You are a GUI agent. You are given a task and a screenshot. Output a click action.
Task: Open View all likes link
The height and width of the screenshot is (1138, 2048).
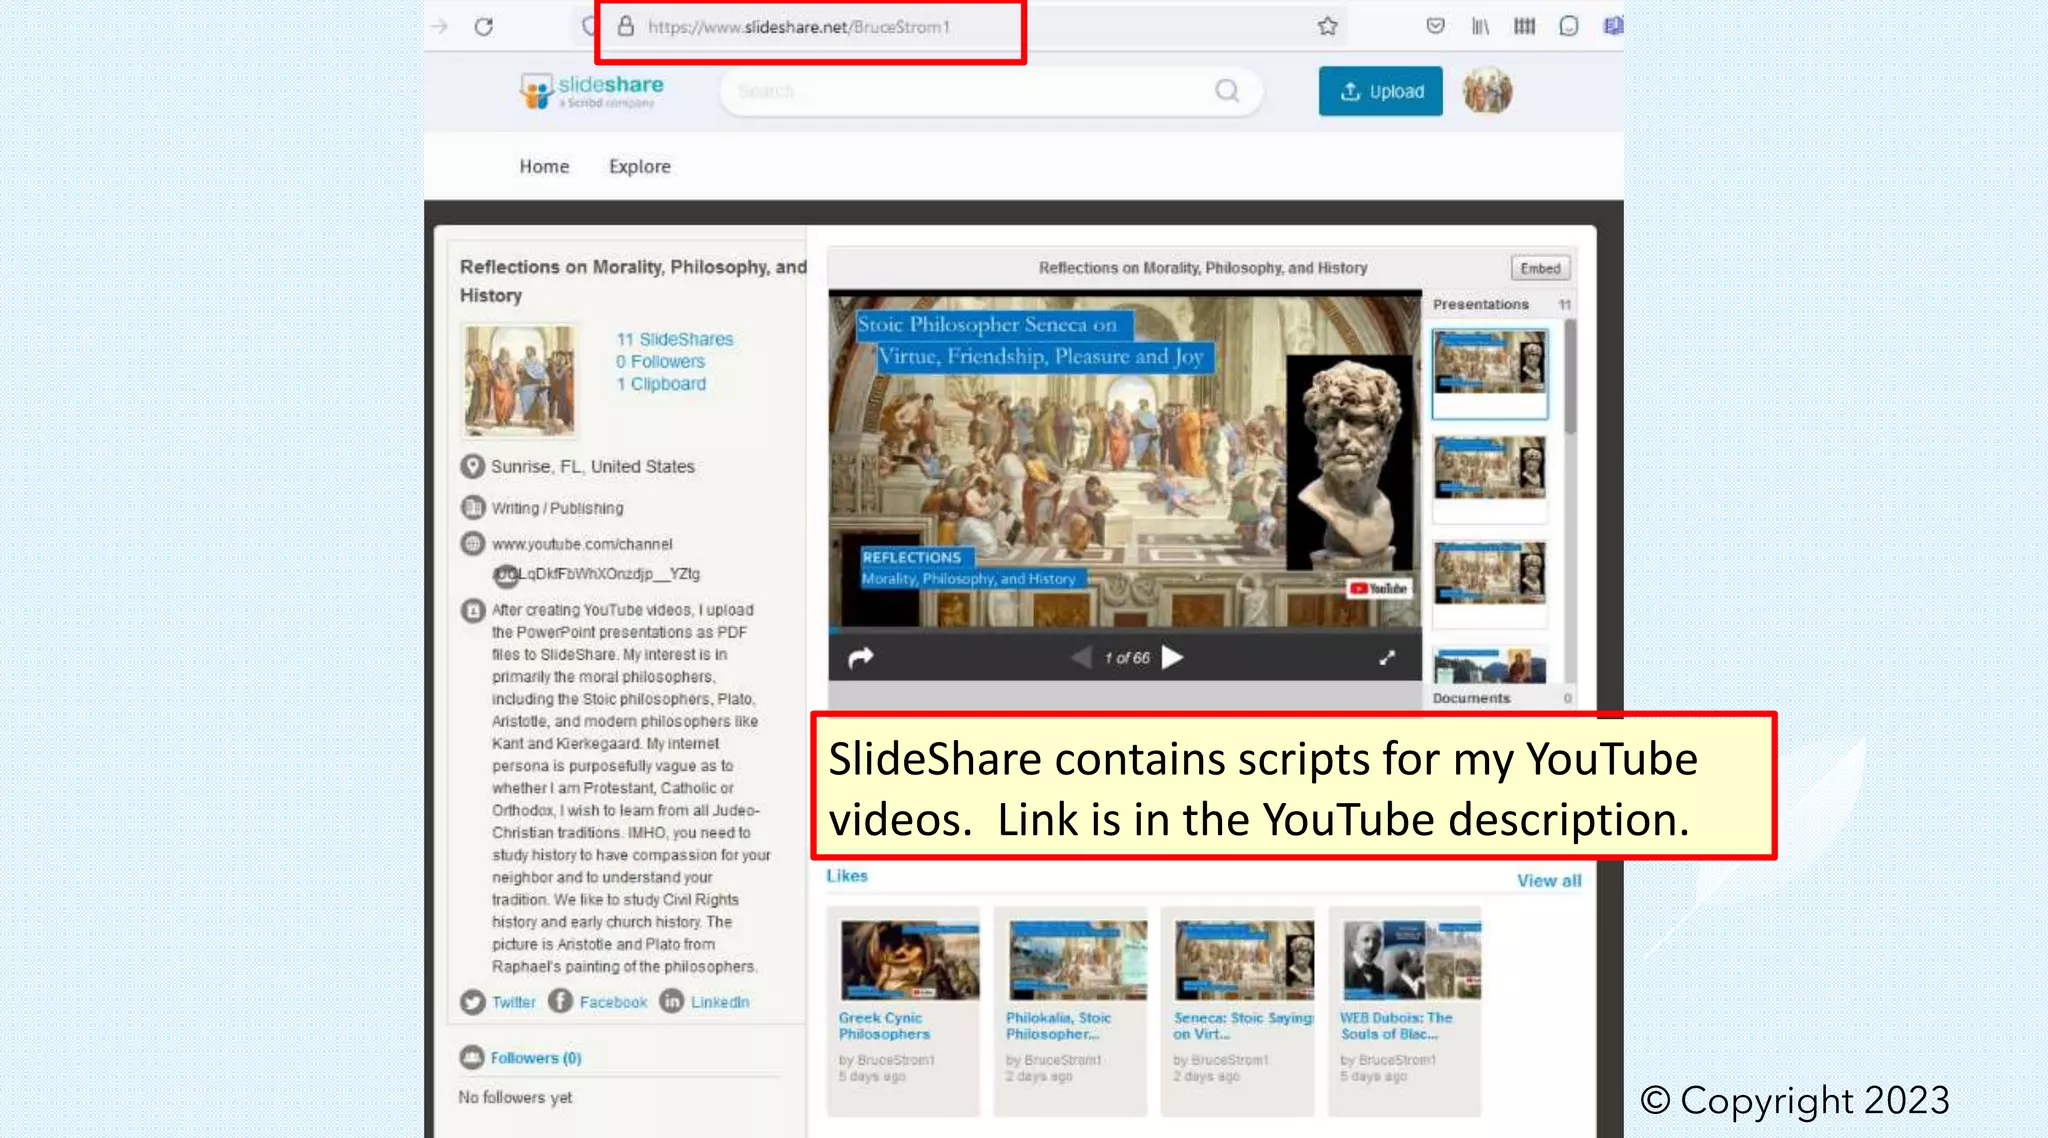[1548, 881]
